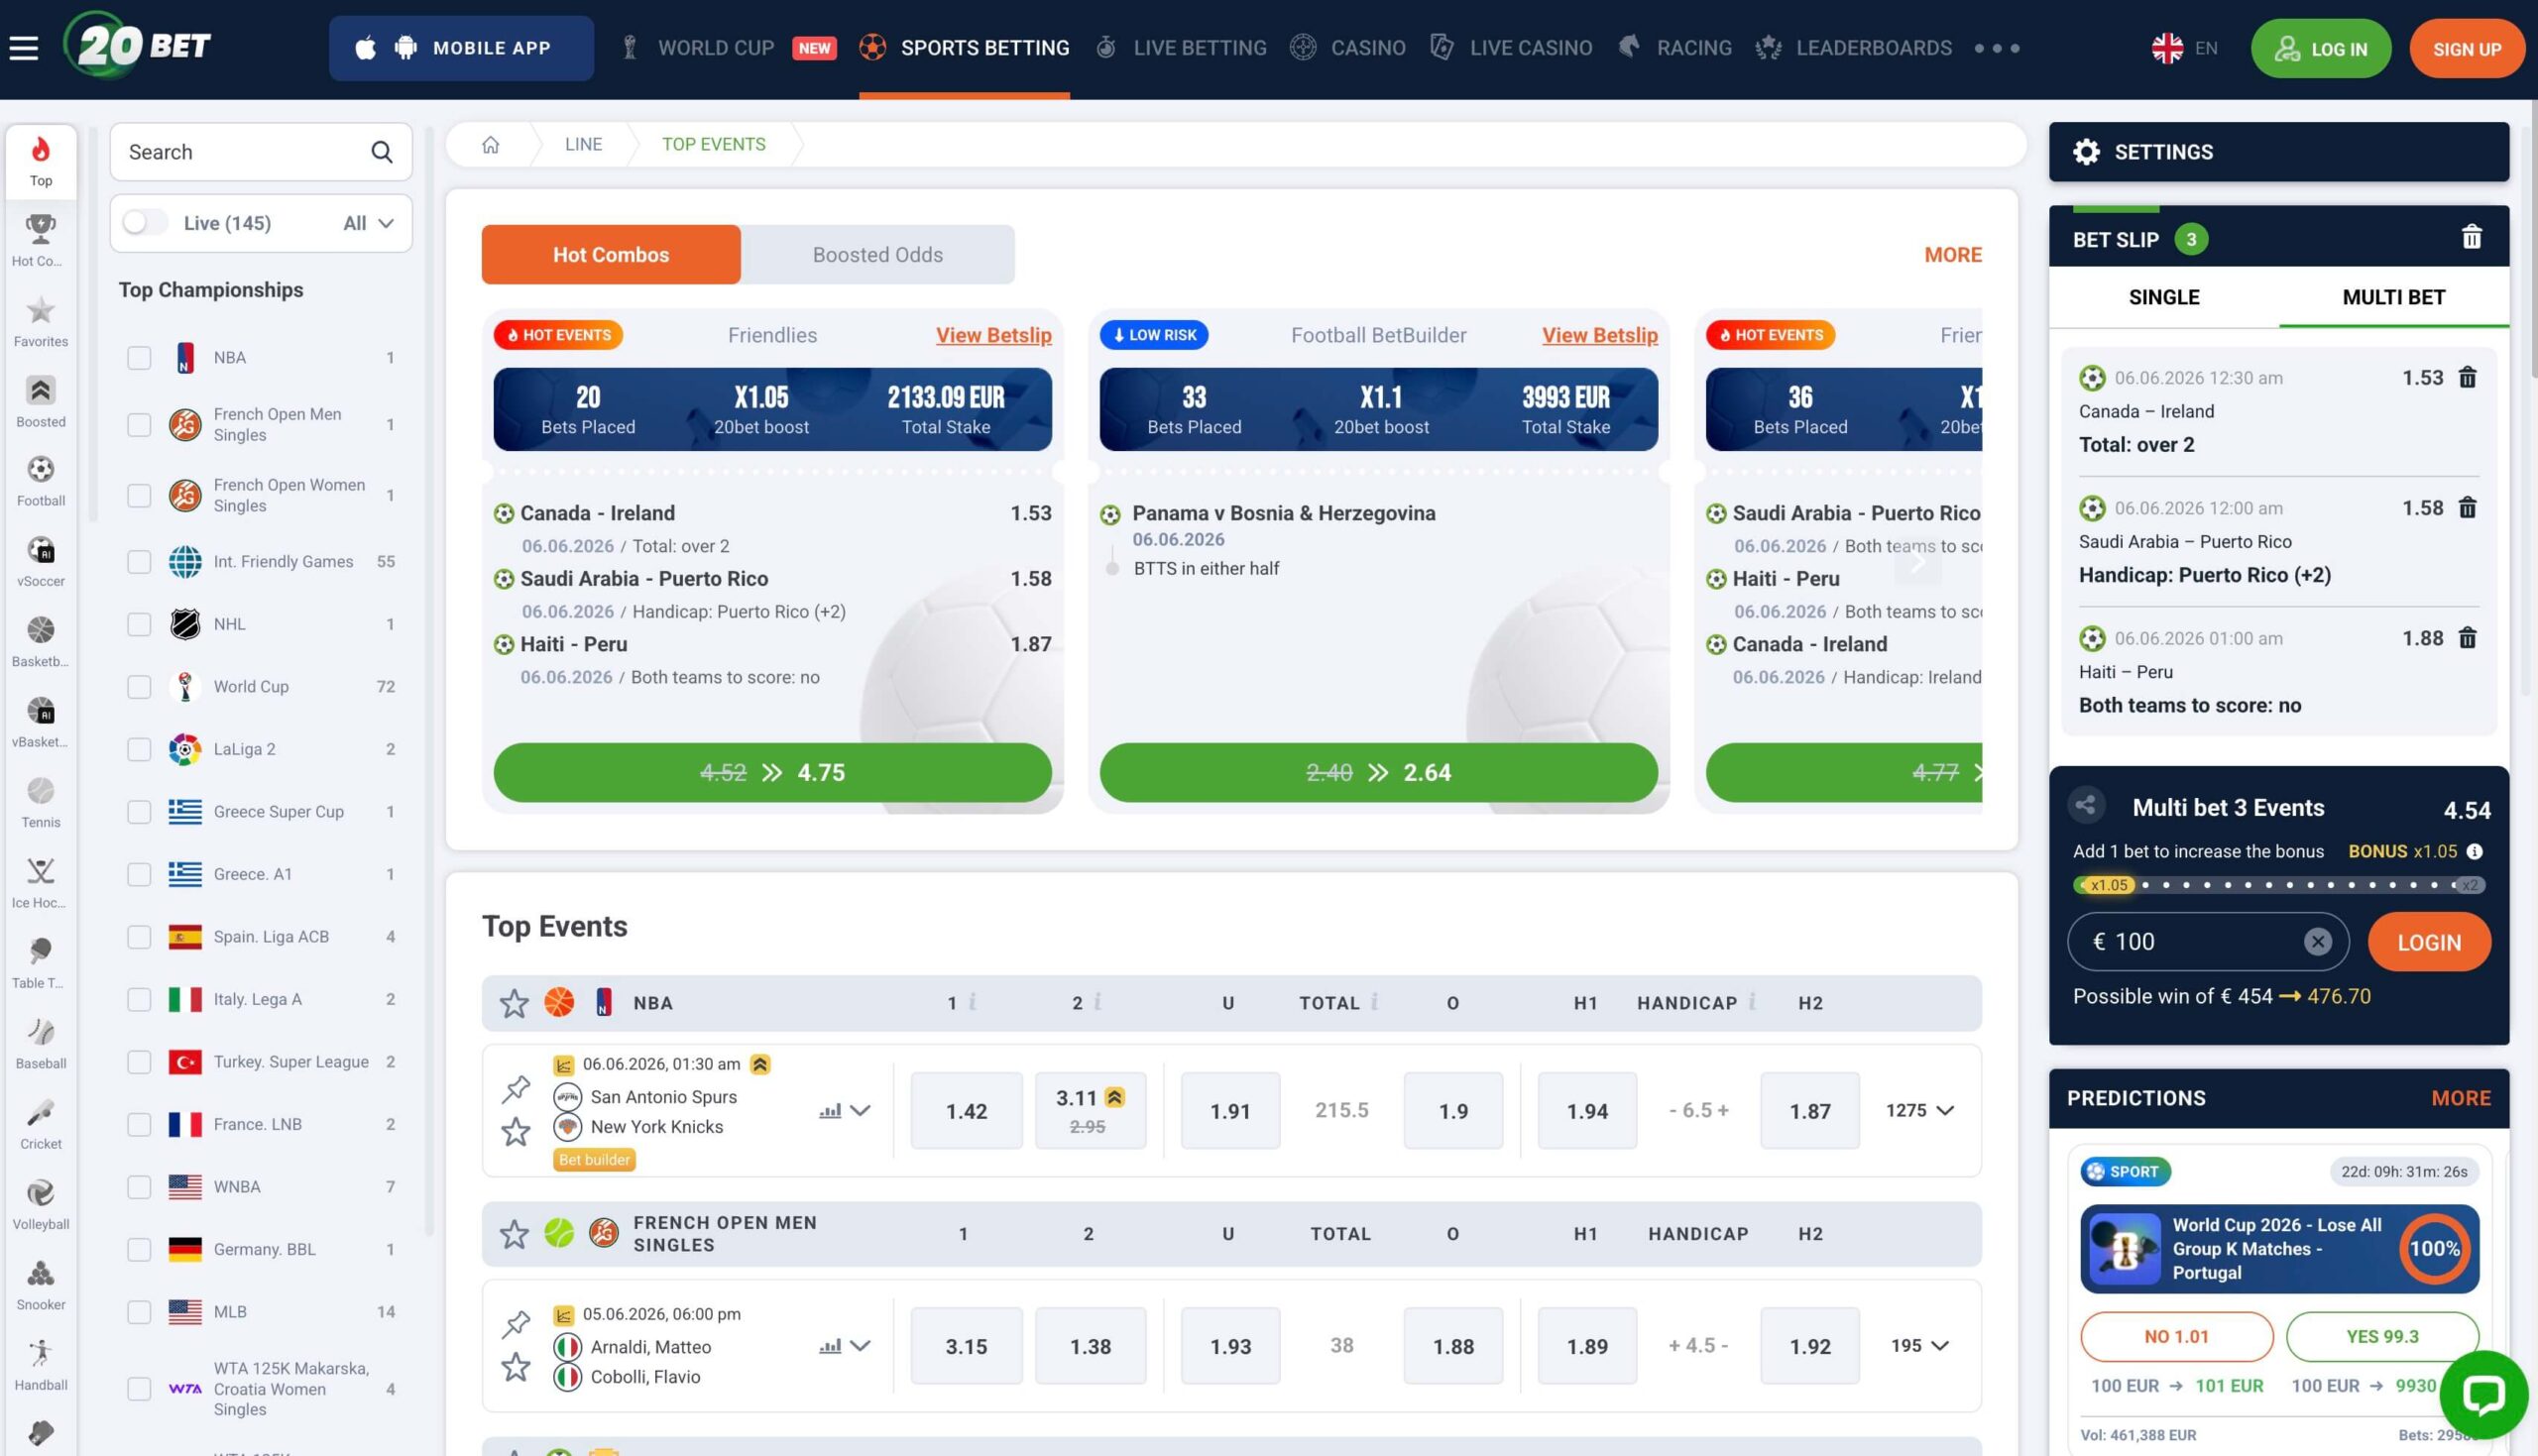Pin the Spurs vs Knicks match
Viewport: 2538px width, 1456px height.
pyautogui.click(x=516, y=1088)
